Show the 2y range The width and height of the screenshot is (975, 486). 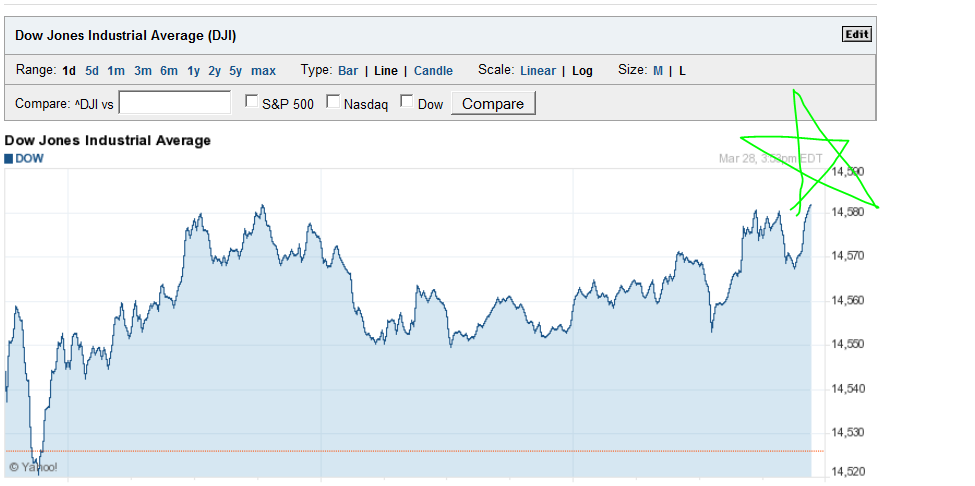click(x=215, y=71)
